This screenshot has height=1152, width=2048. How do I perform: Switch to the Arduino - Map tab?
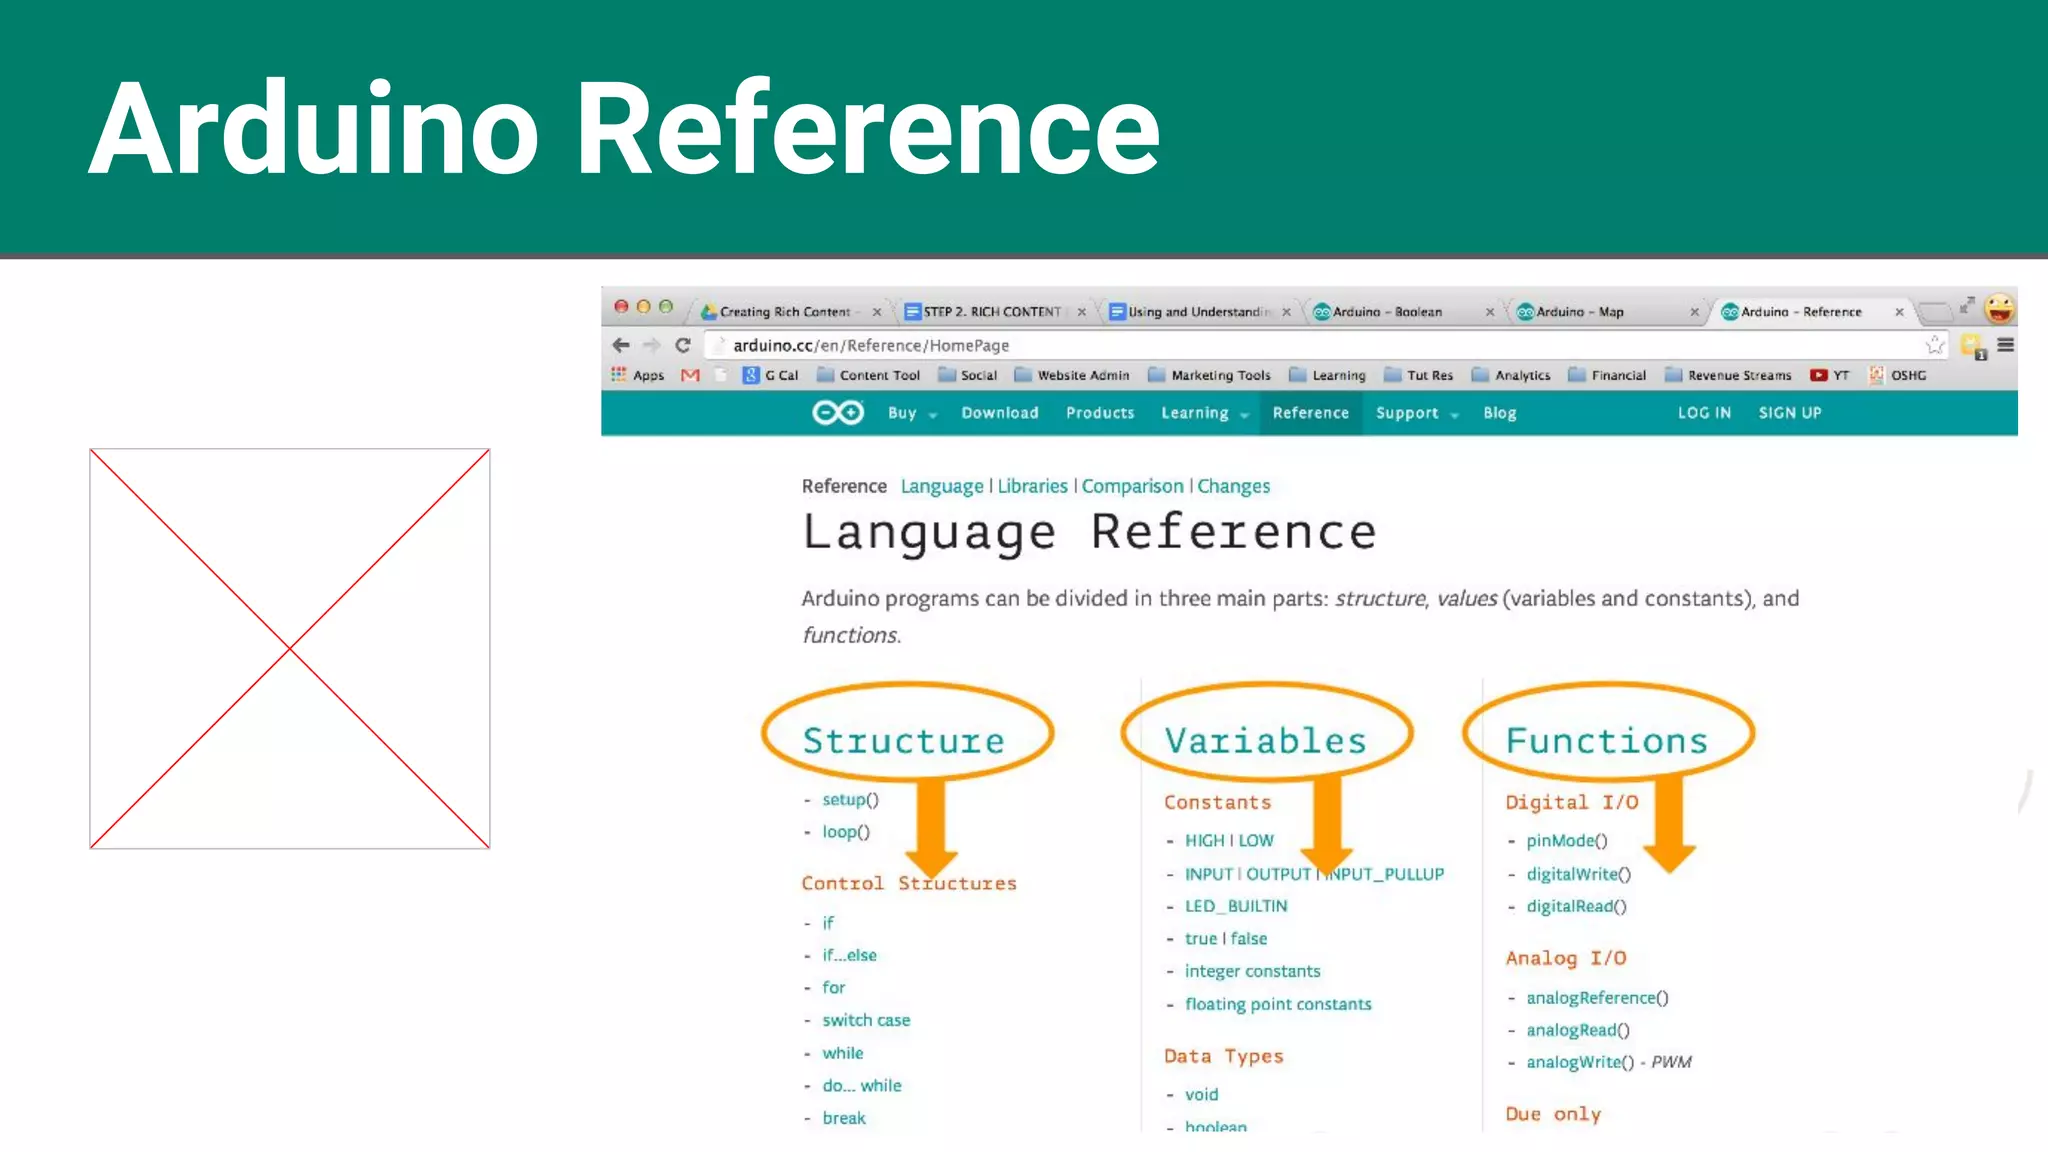click(x=1580, y=312)
